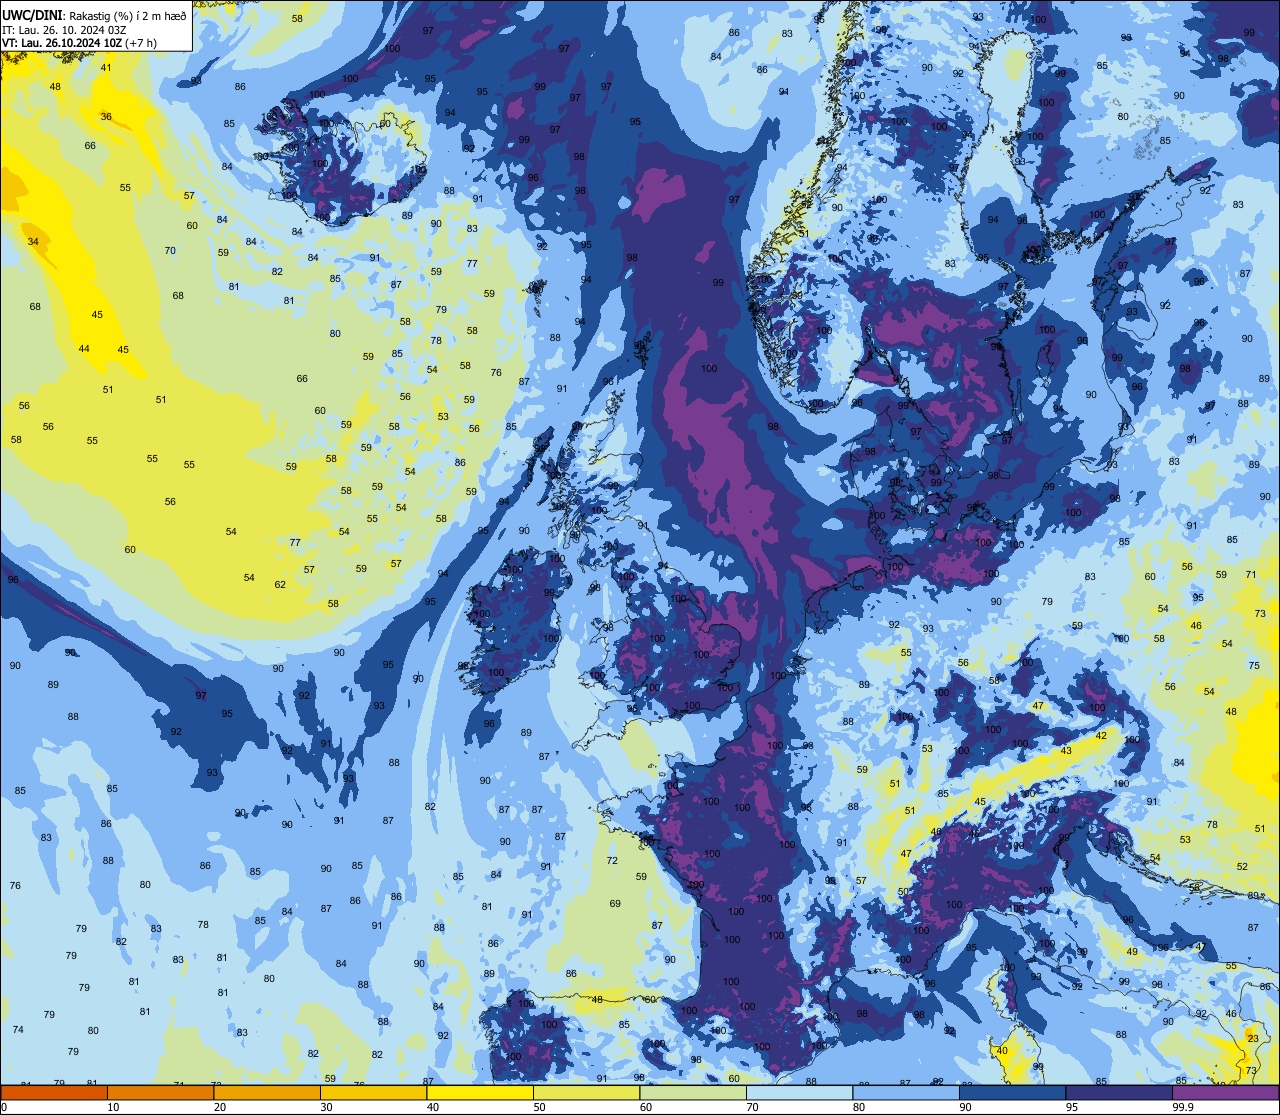Click the 50–60 pale yellow legend swatch
Image resolution: width=1280 pixels, height=1115 pixels.
click(x=586, y=1092)
